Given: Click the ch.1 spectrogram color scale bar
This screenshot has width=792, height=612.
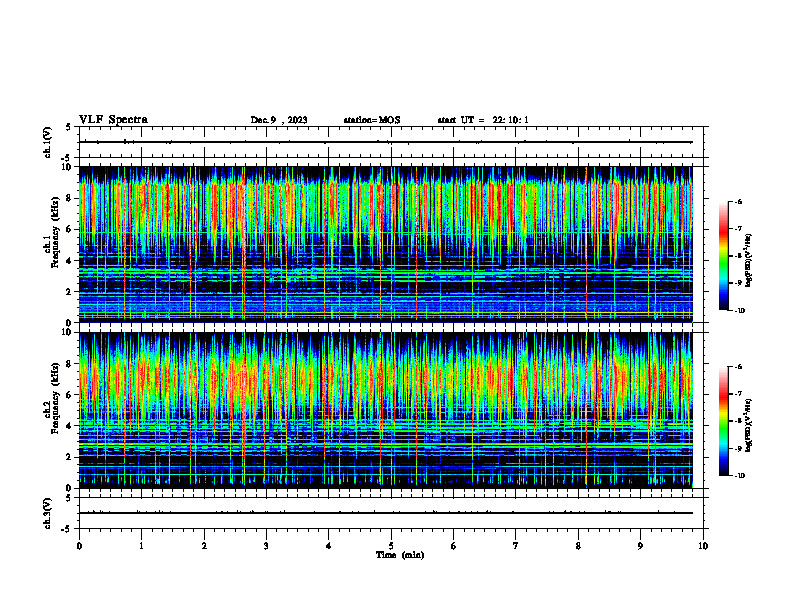Looking at the screenshot, I should [x=723, y=256].
